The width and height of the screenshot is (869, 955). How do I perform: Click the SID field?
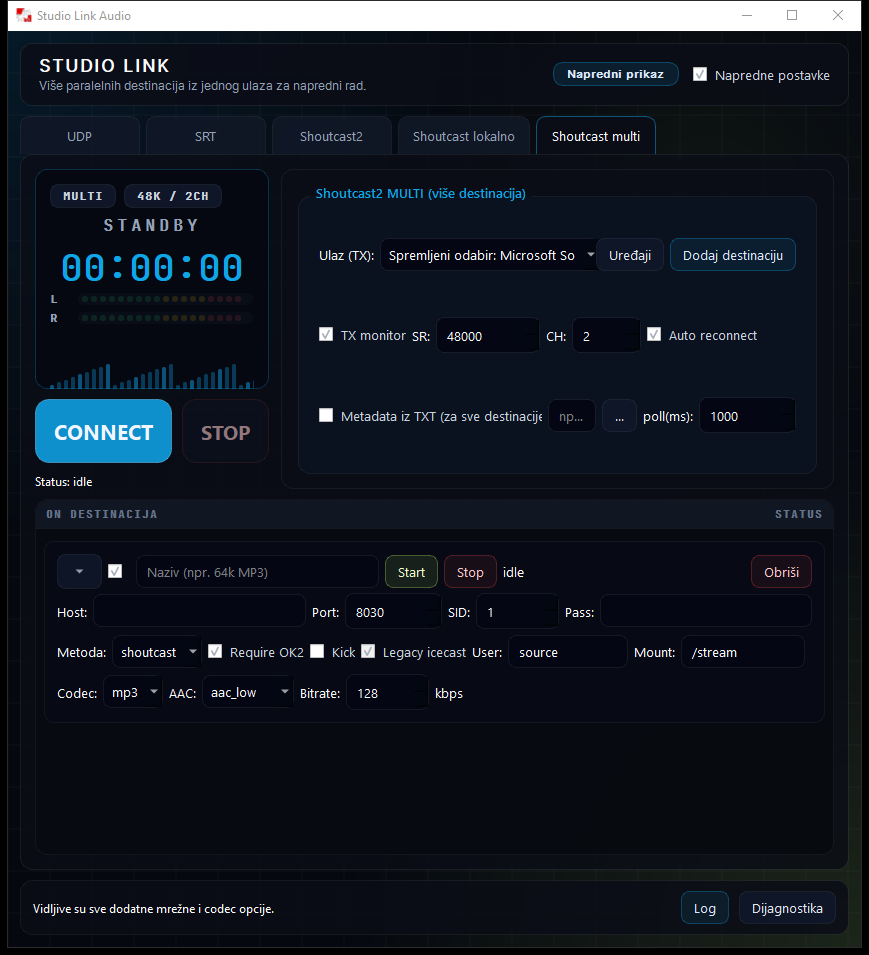point(517,611)
